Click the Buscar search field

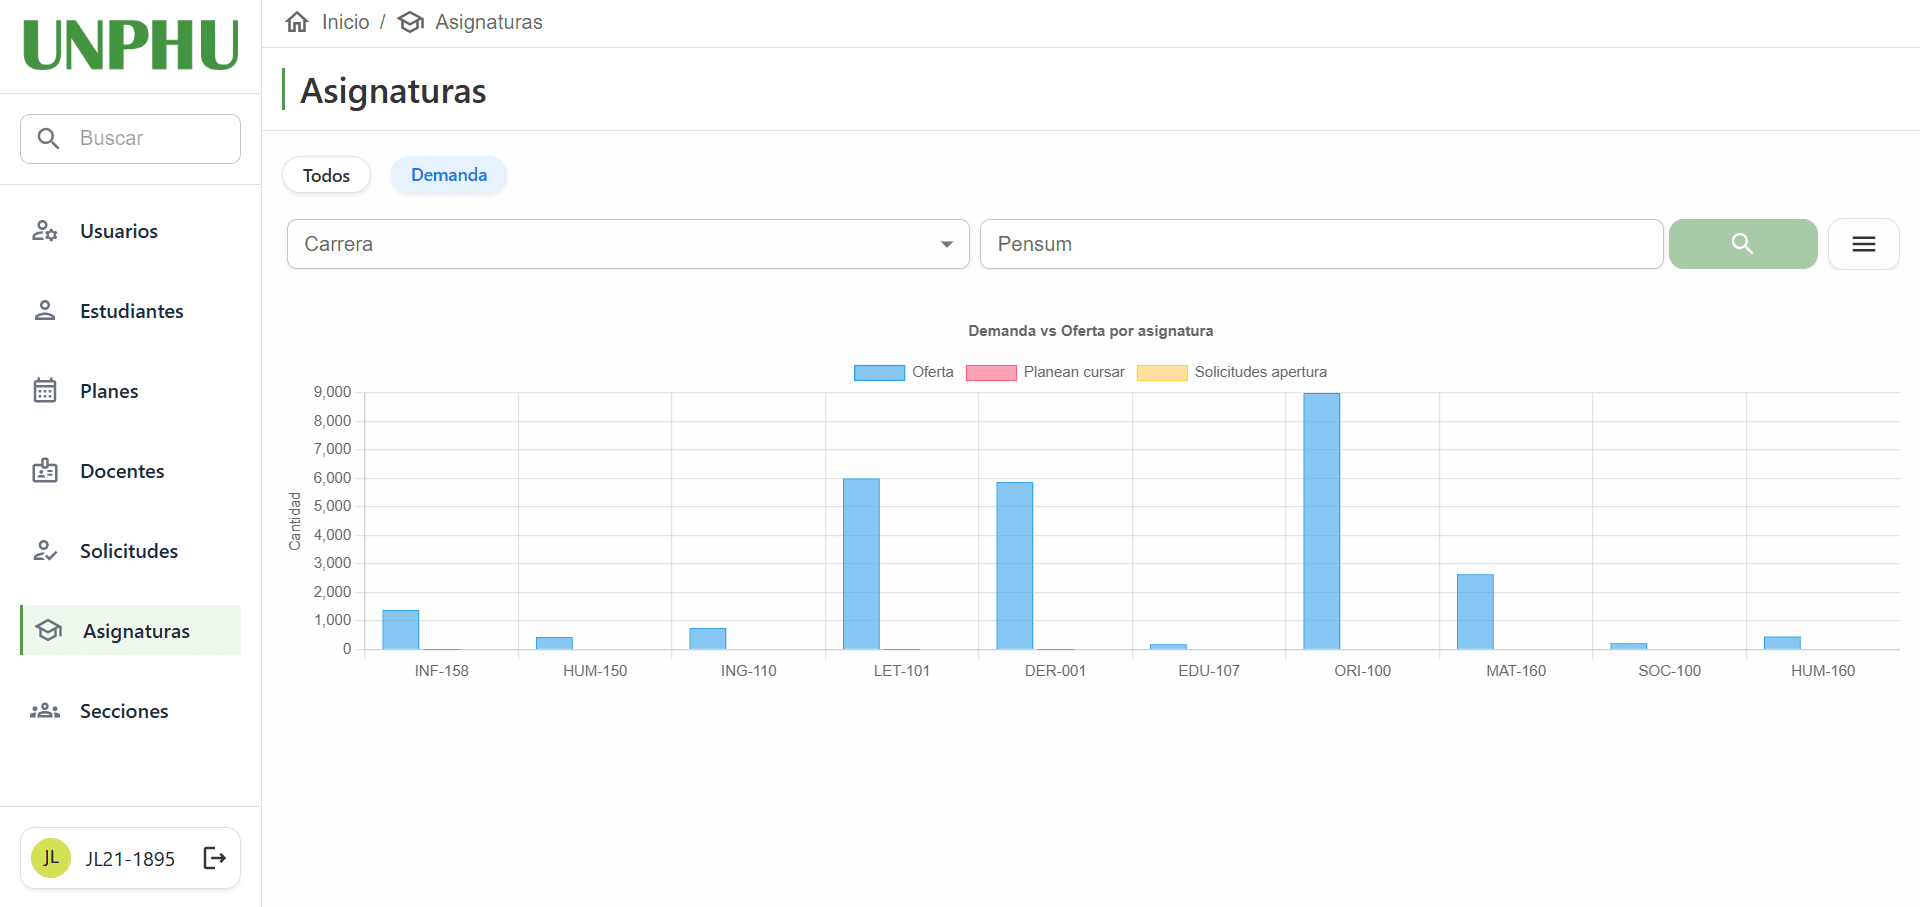click(130, 139)
